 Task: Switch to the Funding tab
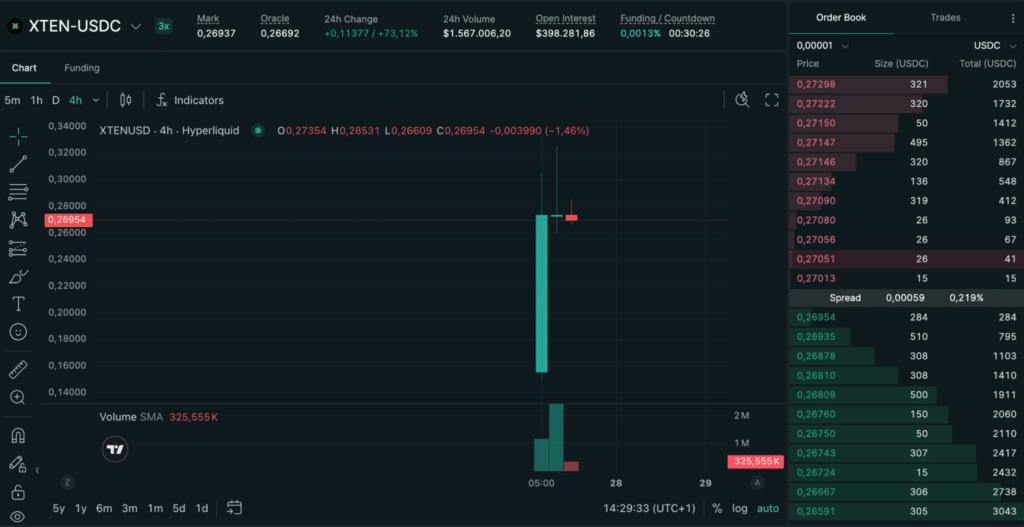coord(82,68)
